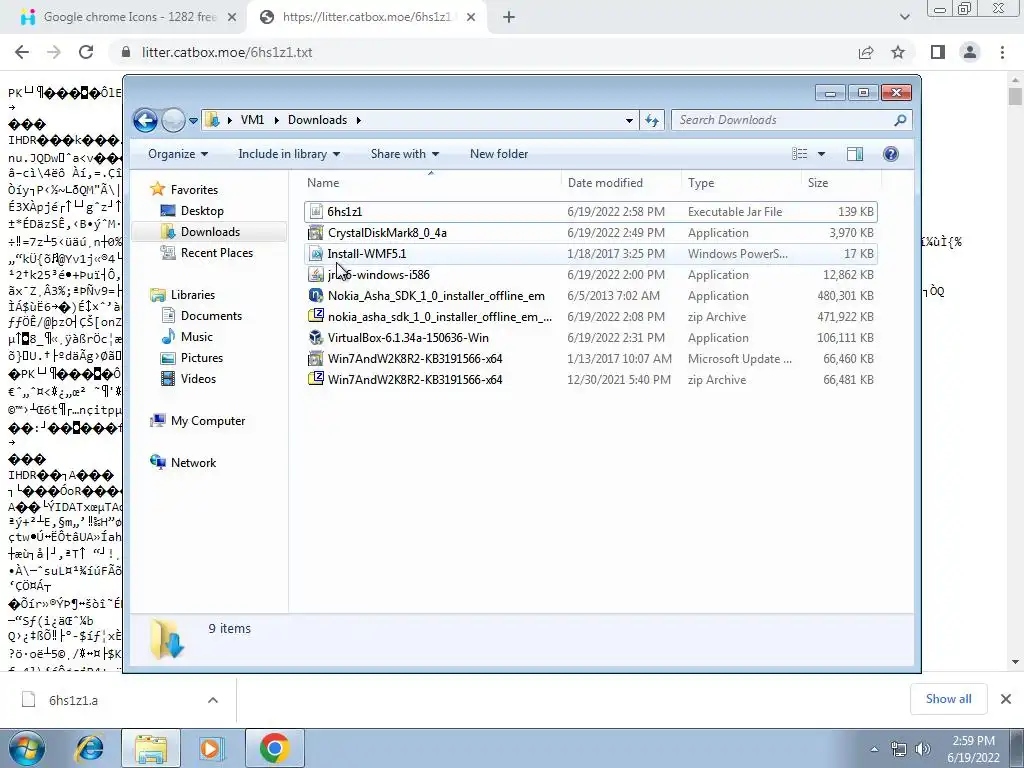Select the nokia_asha_sdk zip archive icon
Viewport: 1024px width, 768px height.
pyautogui.click(x=316, y=316)
